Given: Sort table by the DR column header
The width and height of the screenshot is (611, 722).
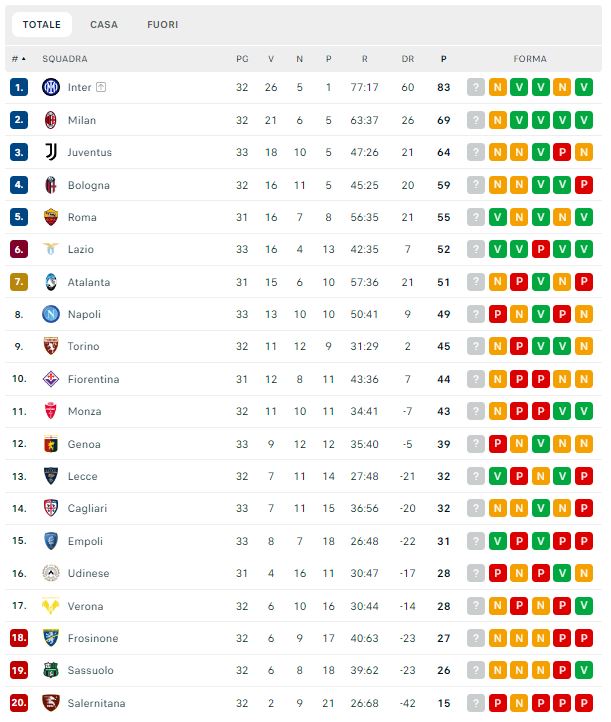Looking at the screenshot, I should coord(408,59).
